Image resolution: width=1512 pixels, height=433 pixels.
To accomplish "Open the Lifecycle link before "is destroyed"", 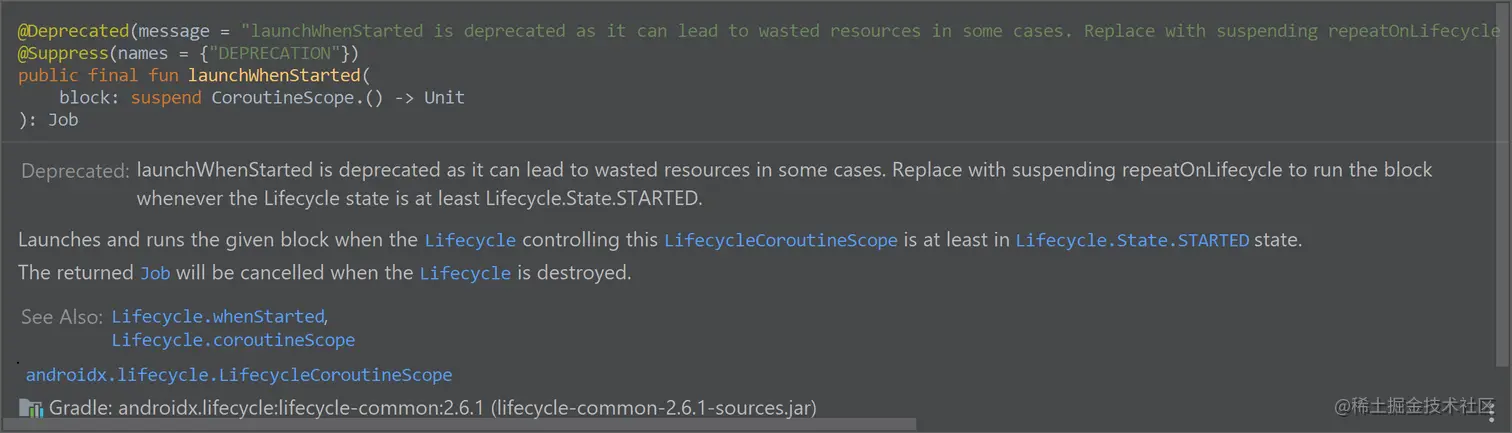I will tap(465, 273).
